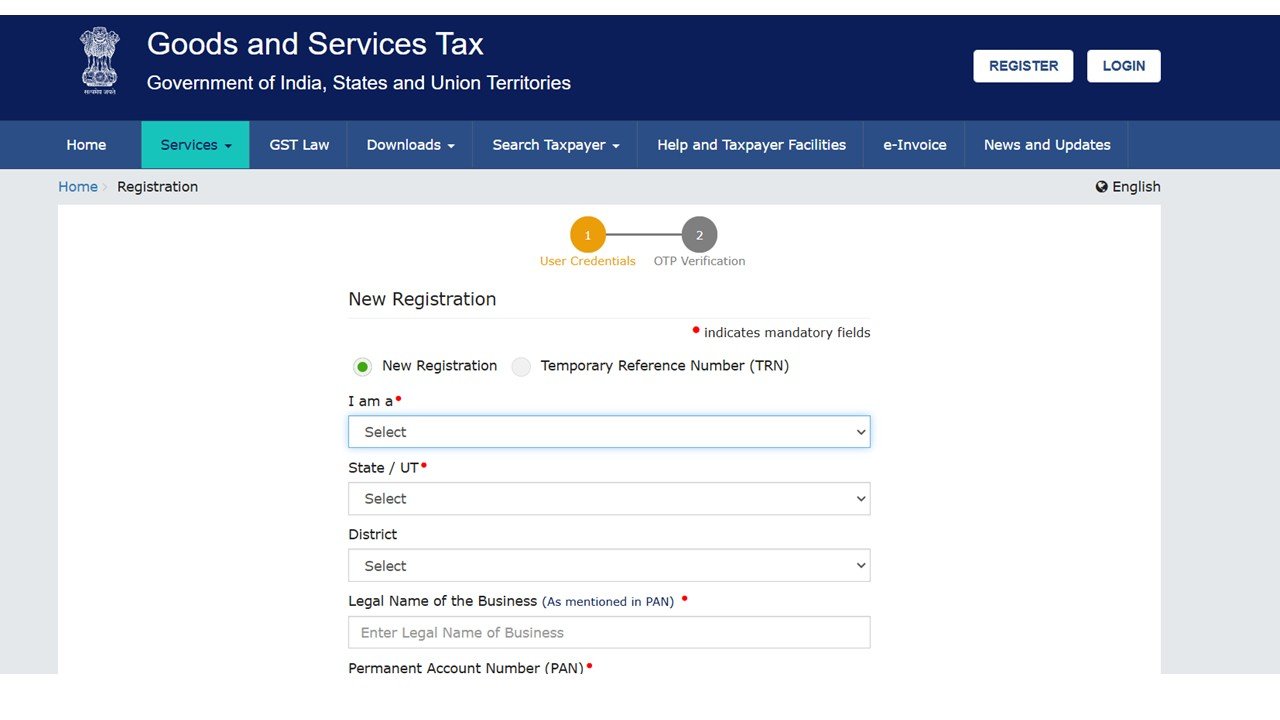Open Help and Taxpayer Facilities
The image size is (1280, 720).
(751, 145)
